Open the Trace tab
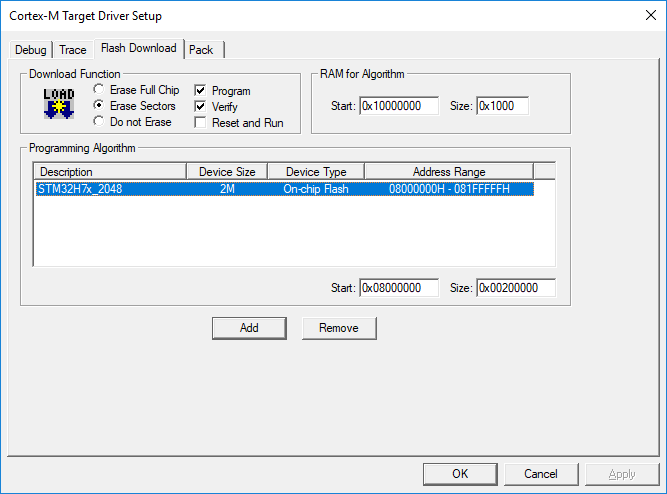 pyautogui.click(x=73, y=50)
